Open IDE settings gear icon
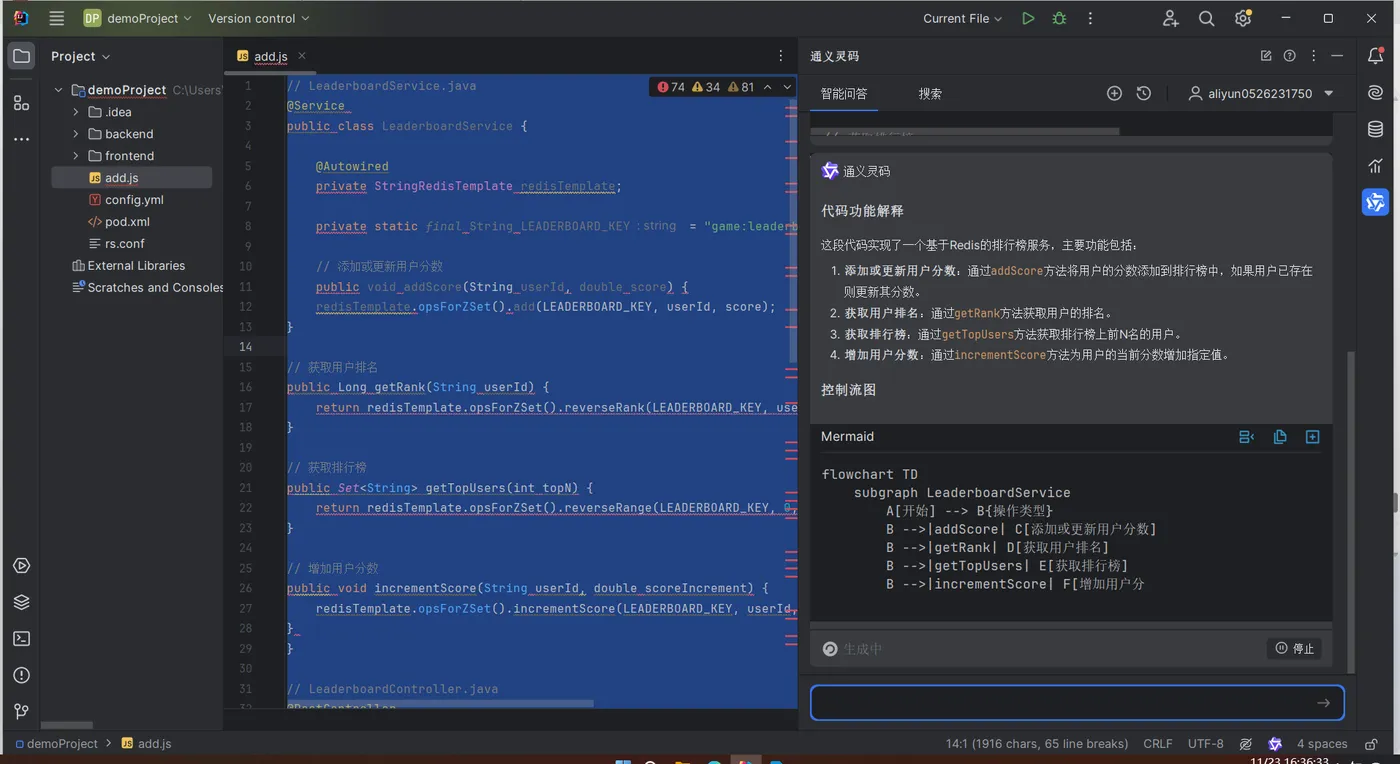This screenshot has height=764, width=1400. pyautogui.click(x=1243, y=18)
